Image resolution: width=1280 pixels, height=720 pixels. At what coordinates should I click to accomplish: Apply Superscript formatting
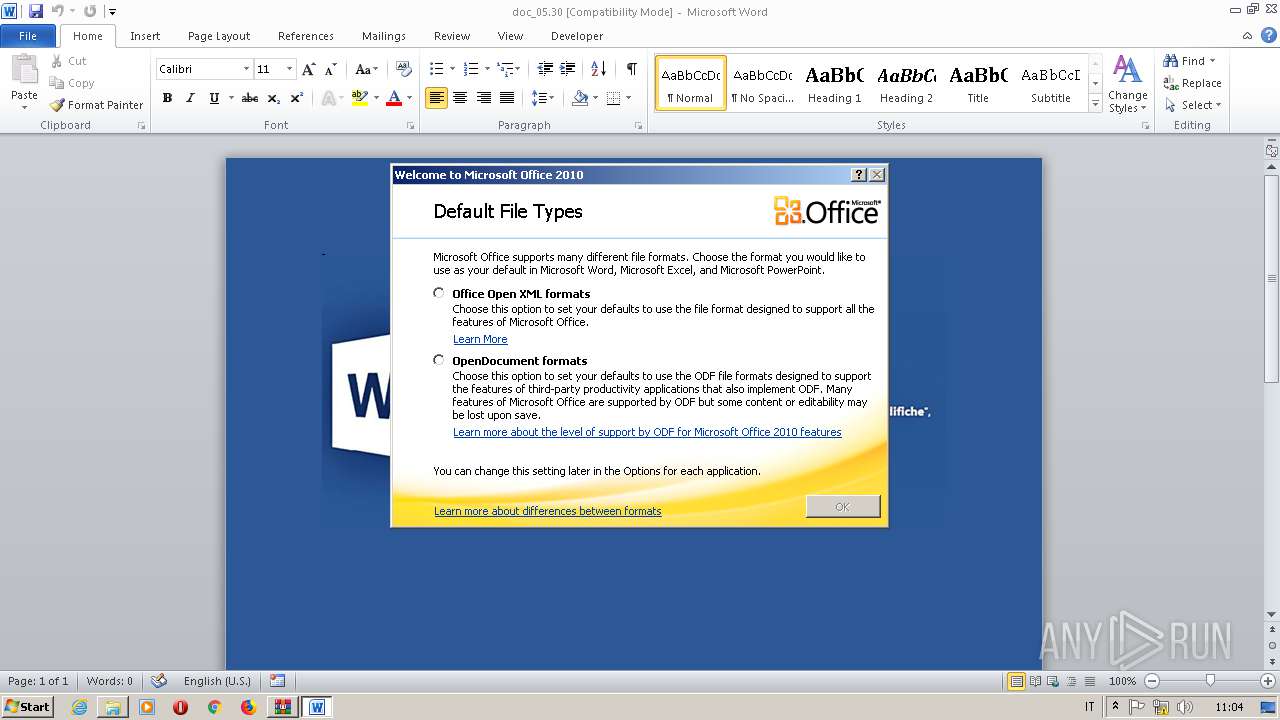tap(297, 98)
